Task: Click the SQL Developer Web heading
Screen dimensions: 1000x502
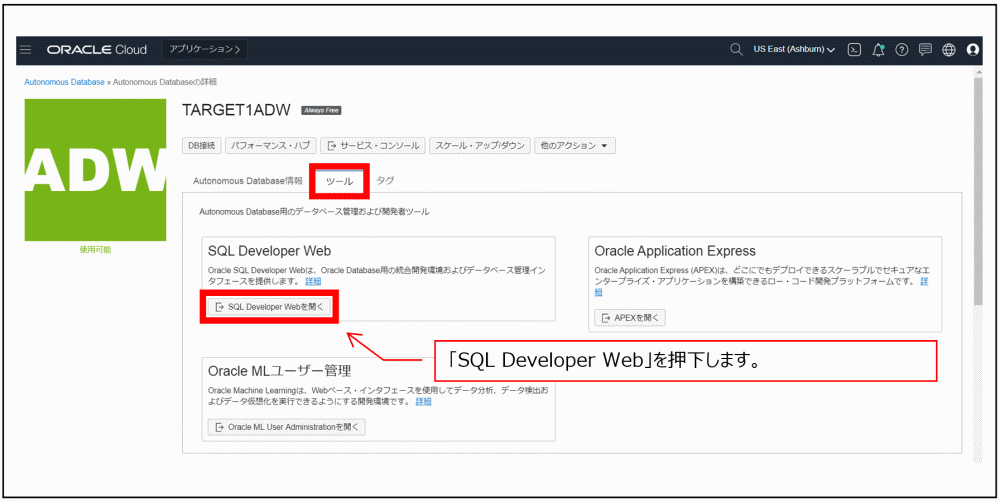Action: coord(269,250)
